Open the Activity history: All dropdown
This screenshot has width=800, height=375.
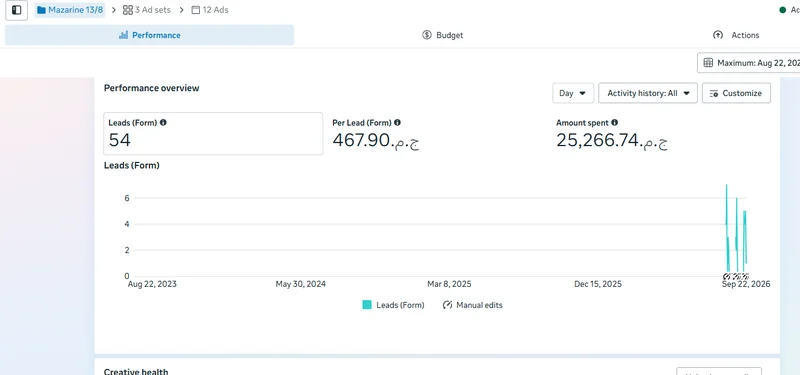(648, 93)
